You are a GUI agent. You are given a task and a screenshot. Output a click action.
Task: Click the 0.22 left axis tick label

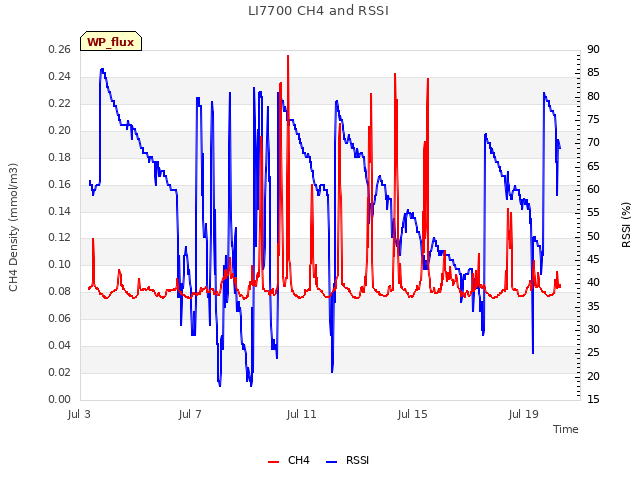(60, 103)
